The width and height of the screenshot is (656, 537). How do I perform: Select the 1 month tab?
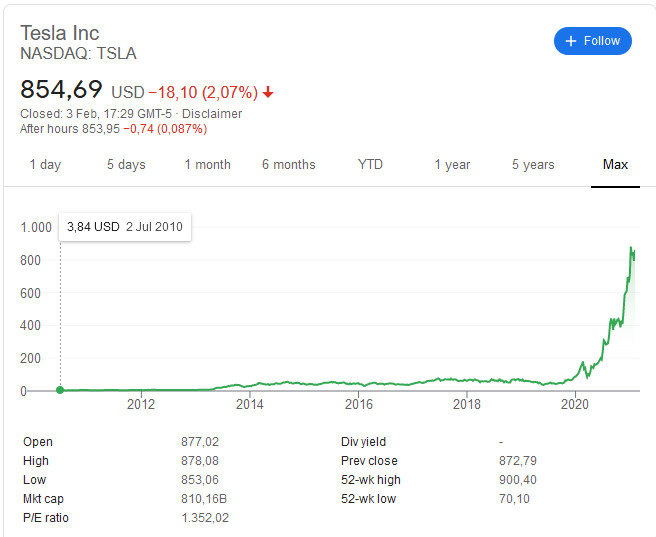coord(207,164)
